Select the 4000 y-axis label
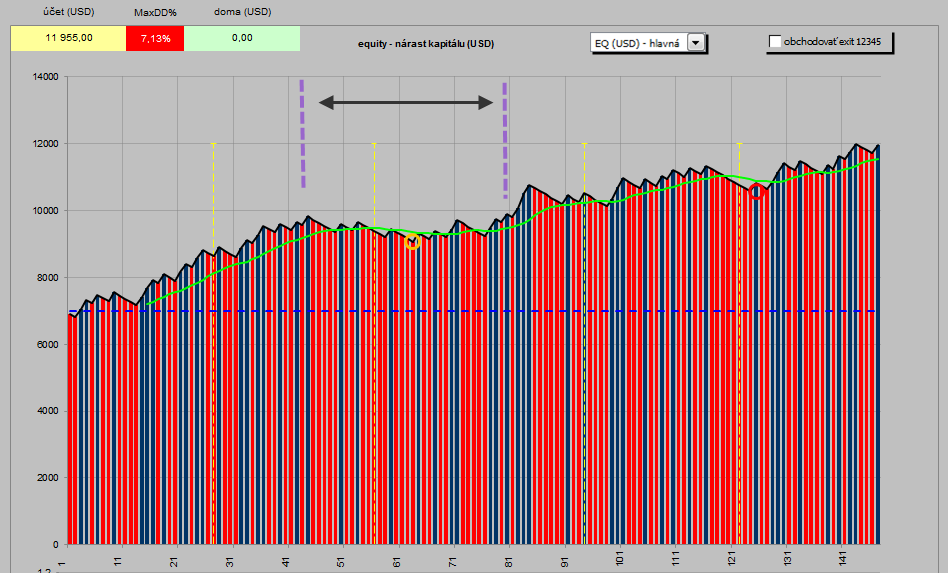This screenshot has width=948, height=573. tap(48, 411)
